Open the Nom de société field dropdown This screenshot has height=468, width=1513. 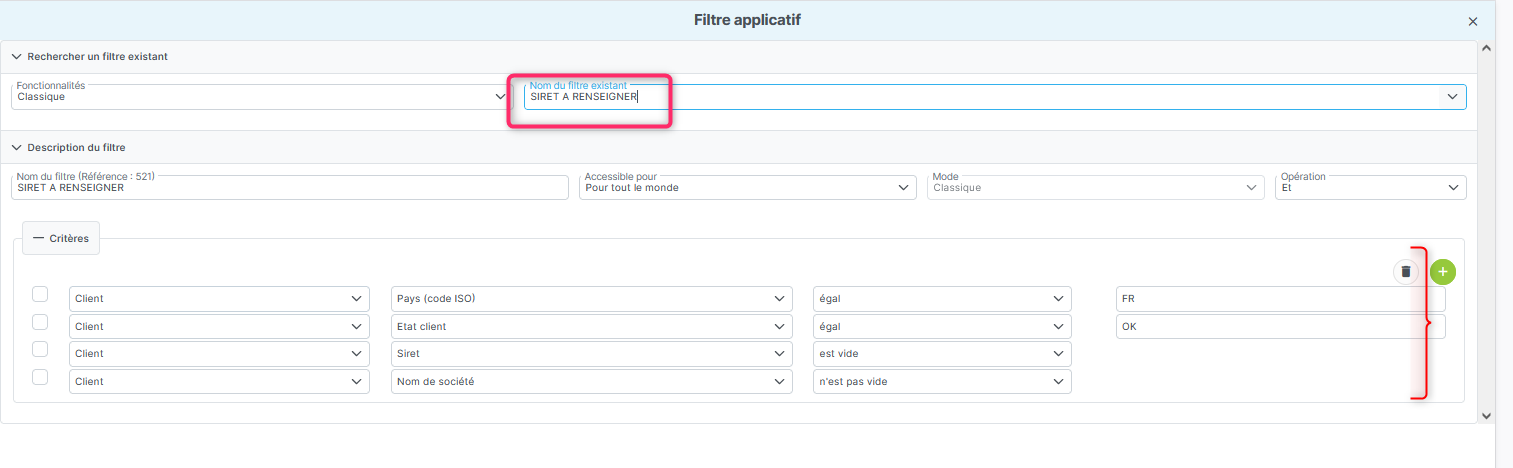(591, 382)
